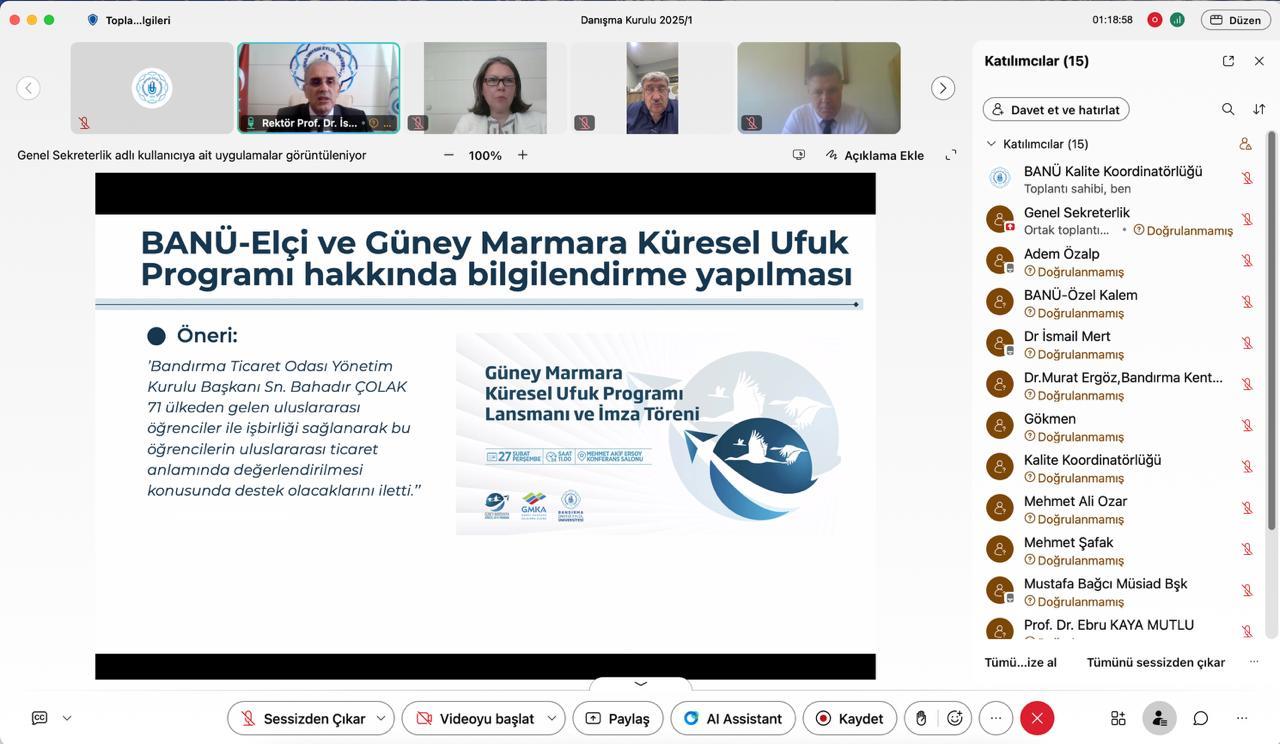This screenshot has height=744, width=1280.
Task: Click the 100% zoom level value
Action: pyautogui.click(x=485, y=155)
